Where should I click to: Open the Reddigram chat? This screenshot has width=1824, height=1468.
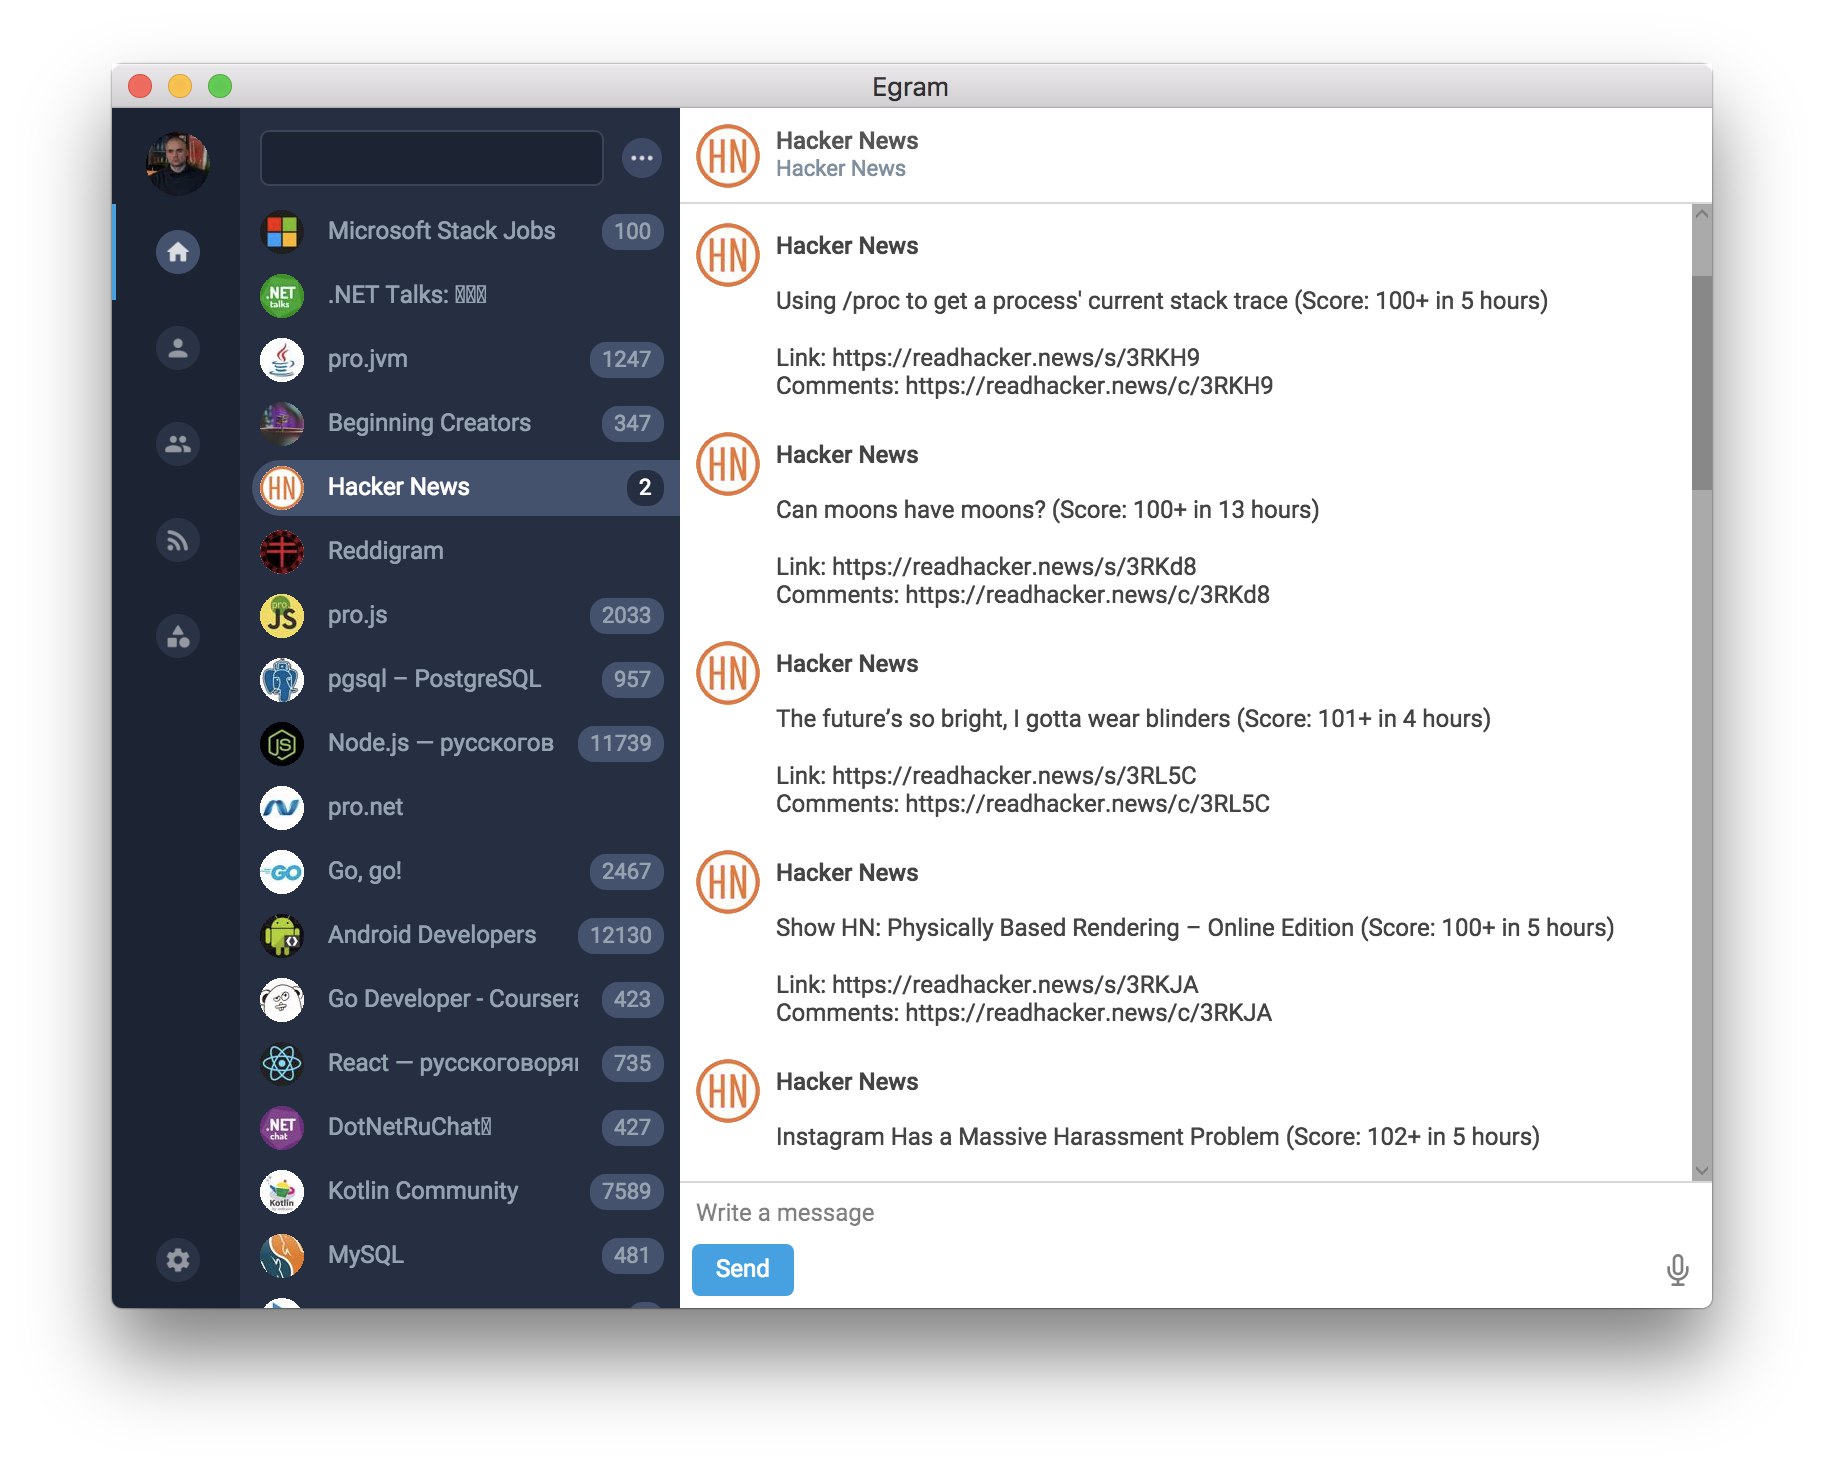tap(466, 551)
